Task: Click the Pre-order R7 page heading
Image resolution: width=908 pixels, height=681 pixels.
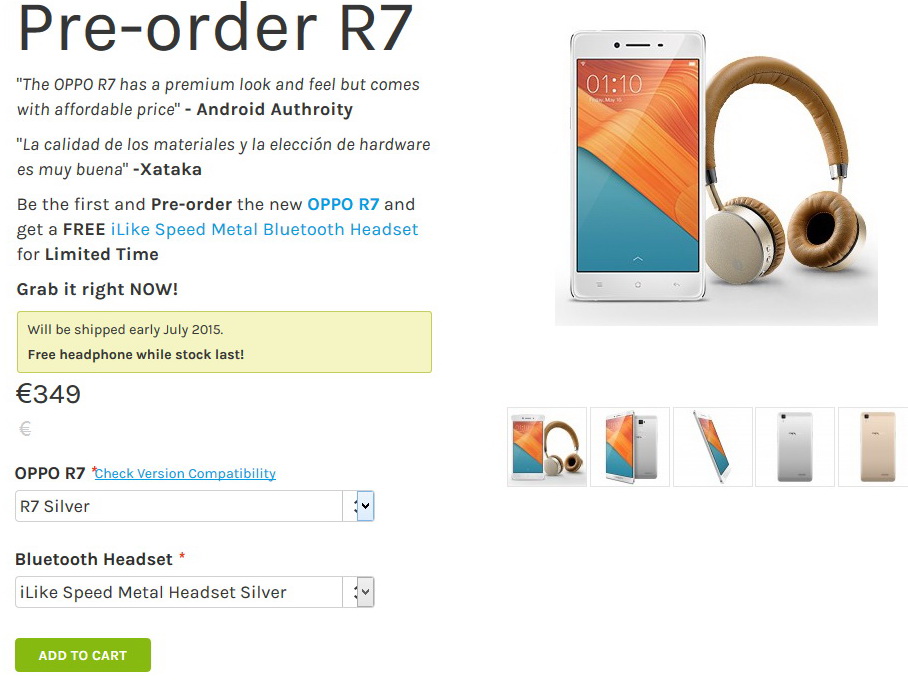Action: coord(215,27)
